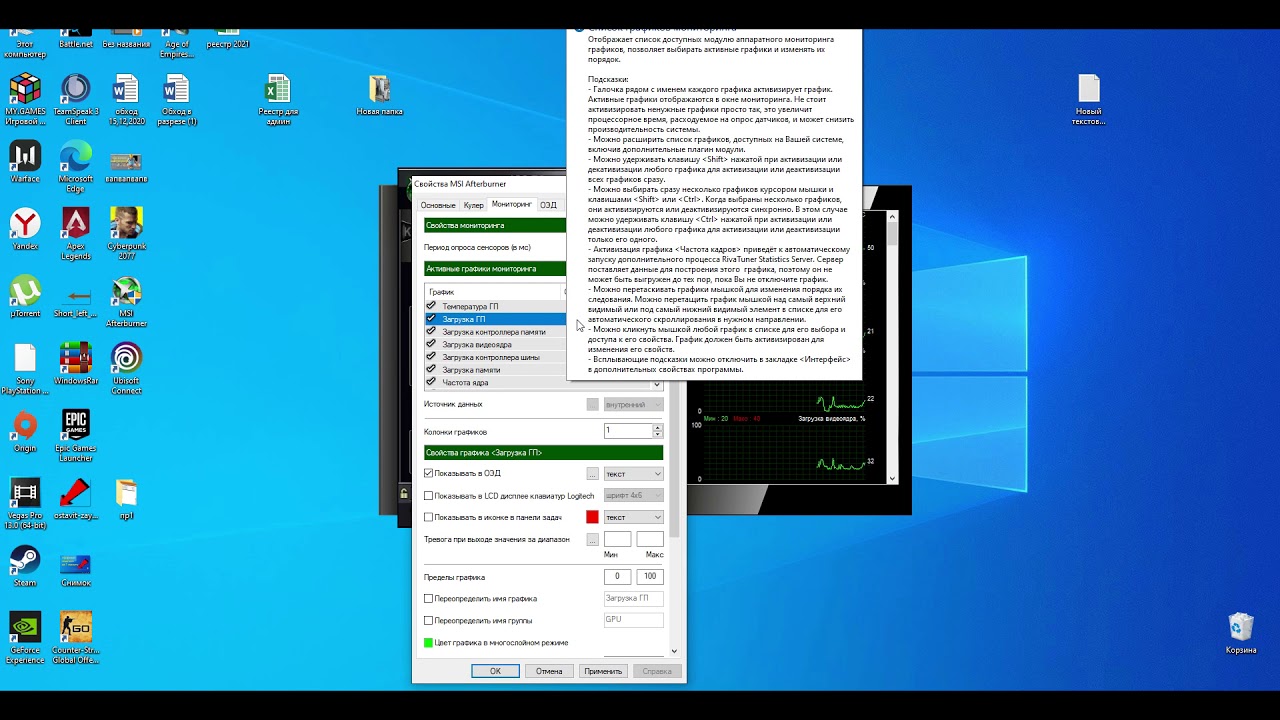Open the шрифт 4x6 font dropdown

633,495
